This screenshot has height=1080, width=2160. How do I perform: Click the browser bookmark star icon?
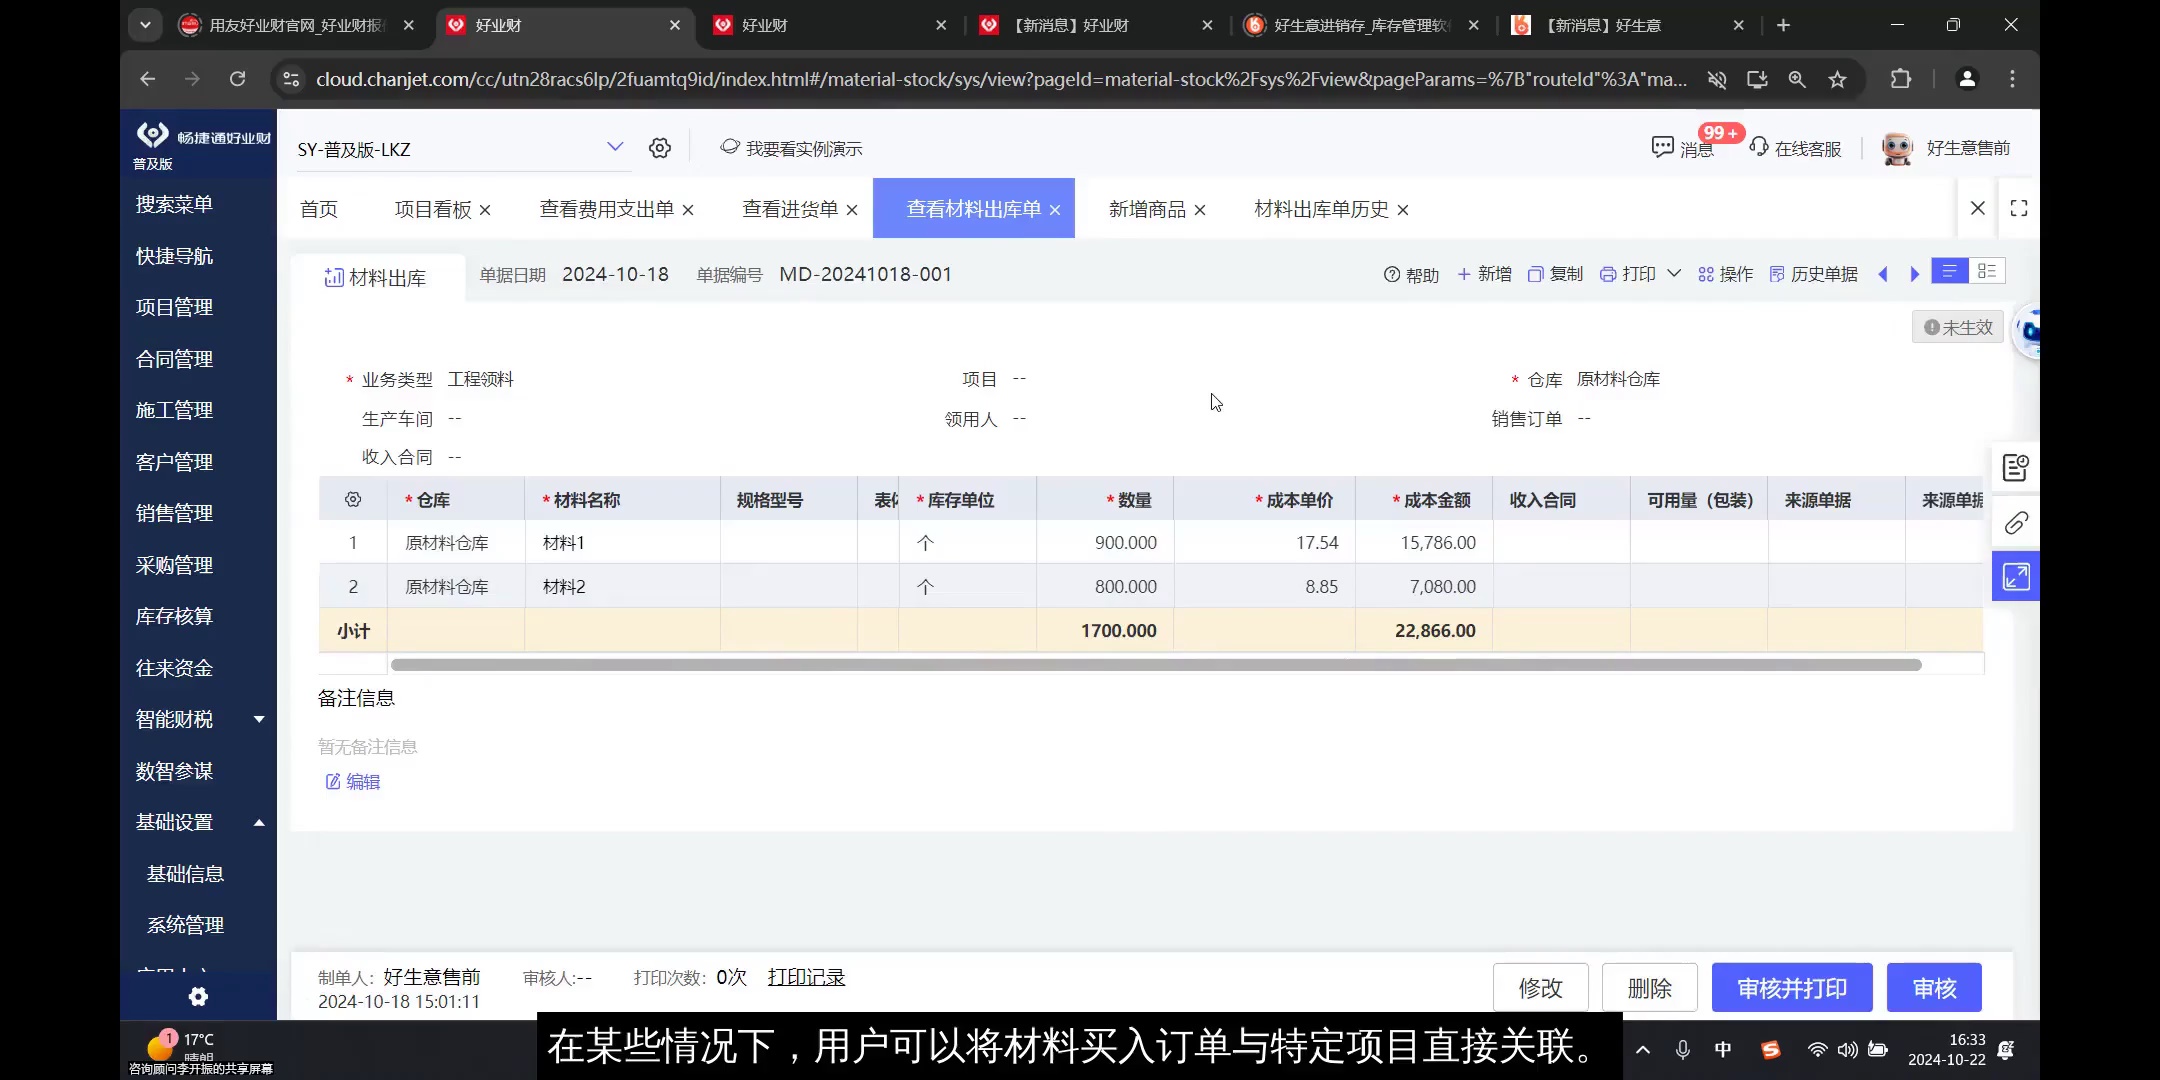point(1837,79)
